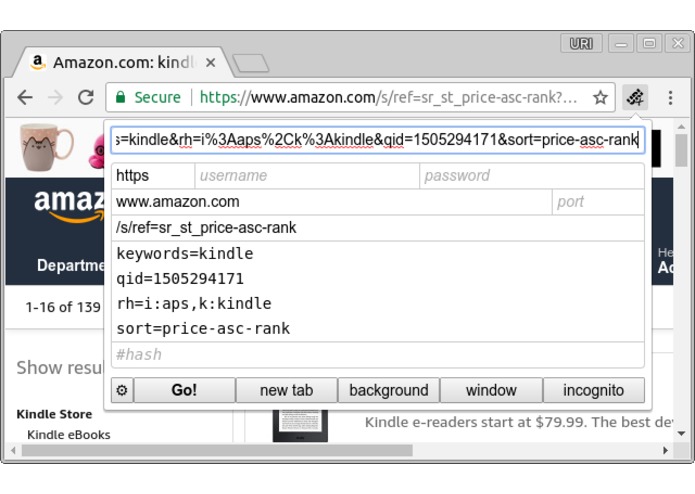The image size is (695, 494).
Task: Click the Amazon logo
Action: coord(69,206)
